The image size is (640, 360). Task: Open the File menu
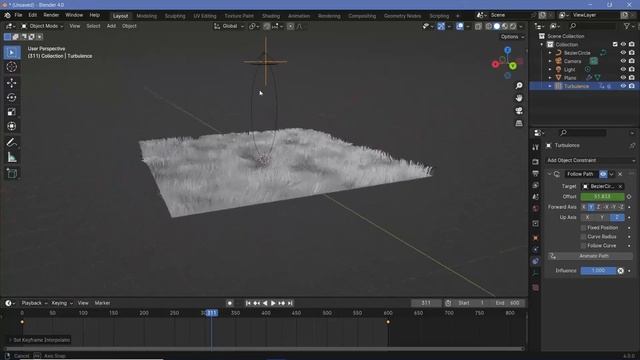point(18,15)
